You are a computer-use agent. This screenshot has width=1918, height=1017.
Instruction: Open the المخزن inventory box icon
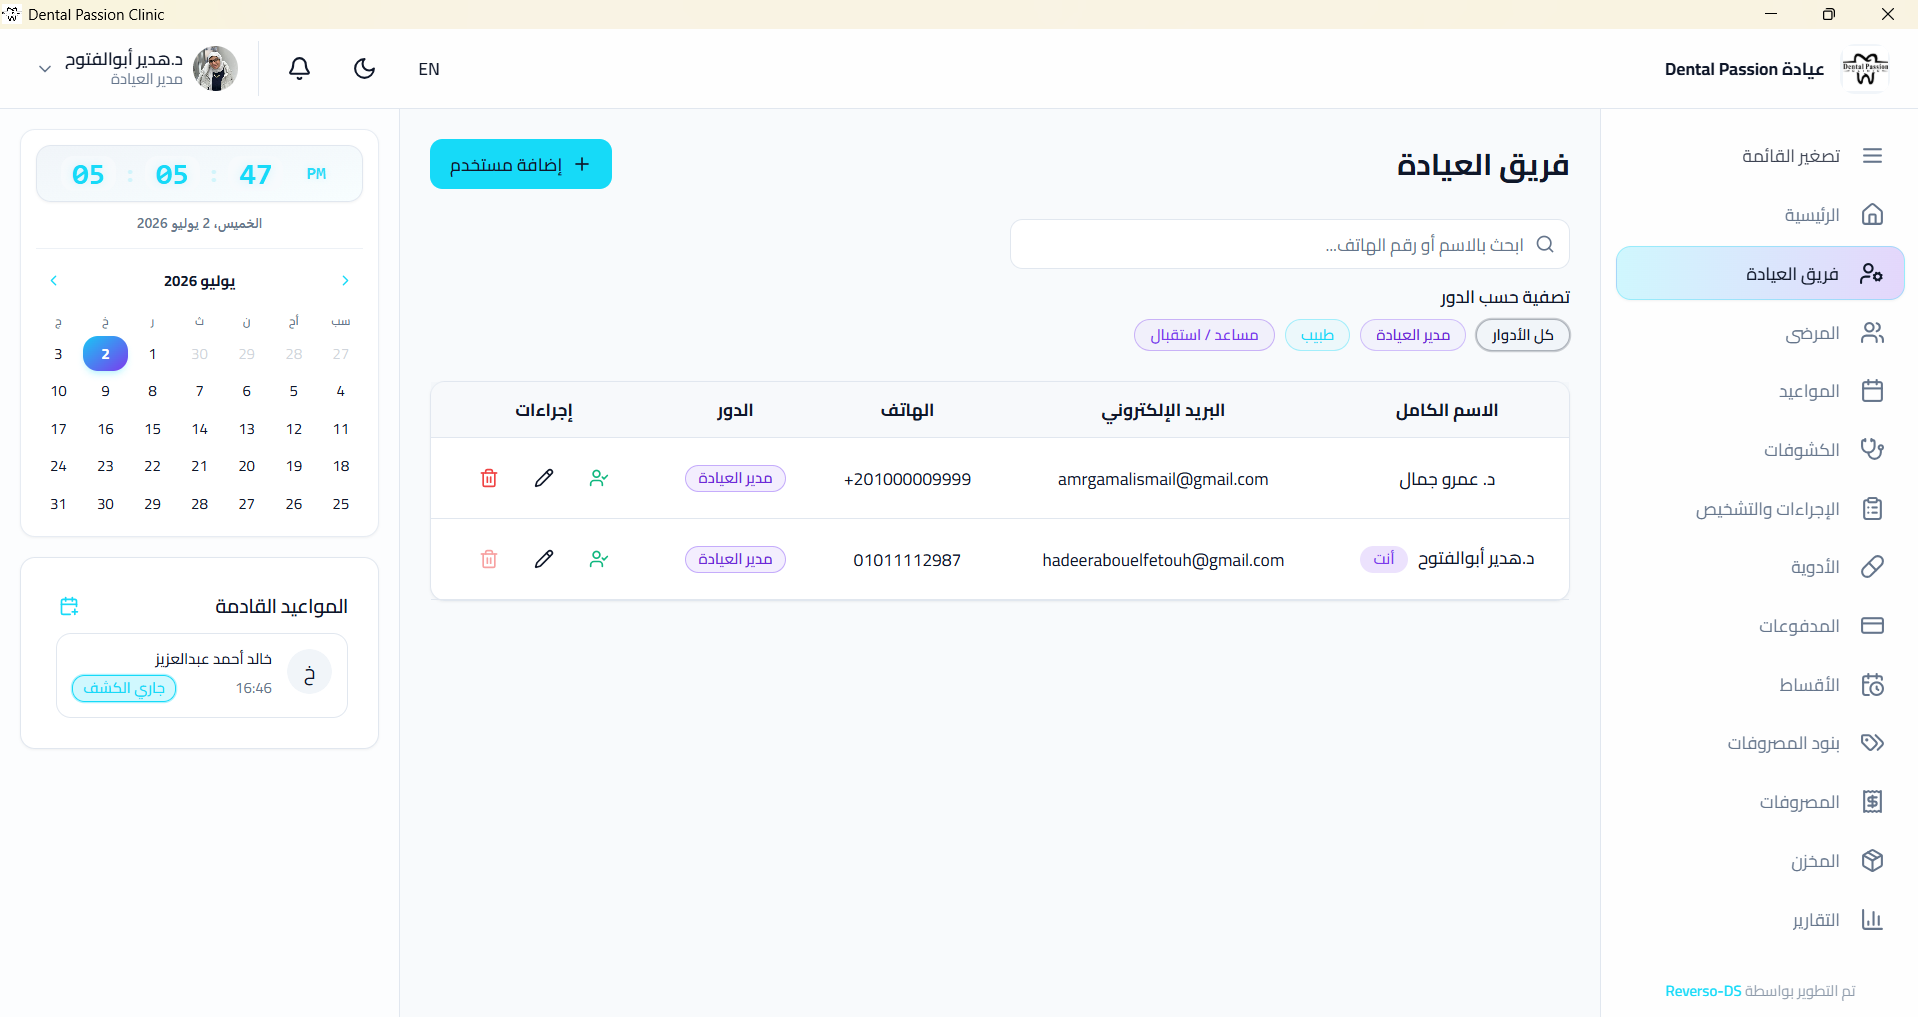pos(1872,861)
